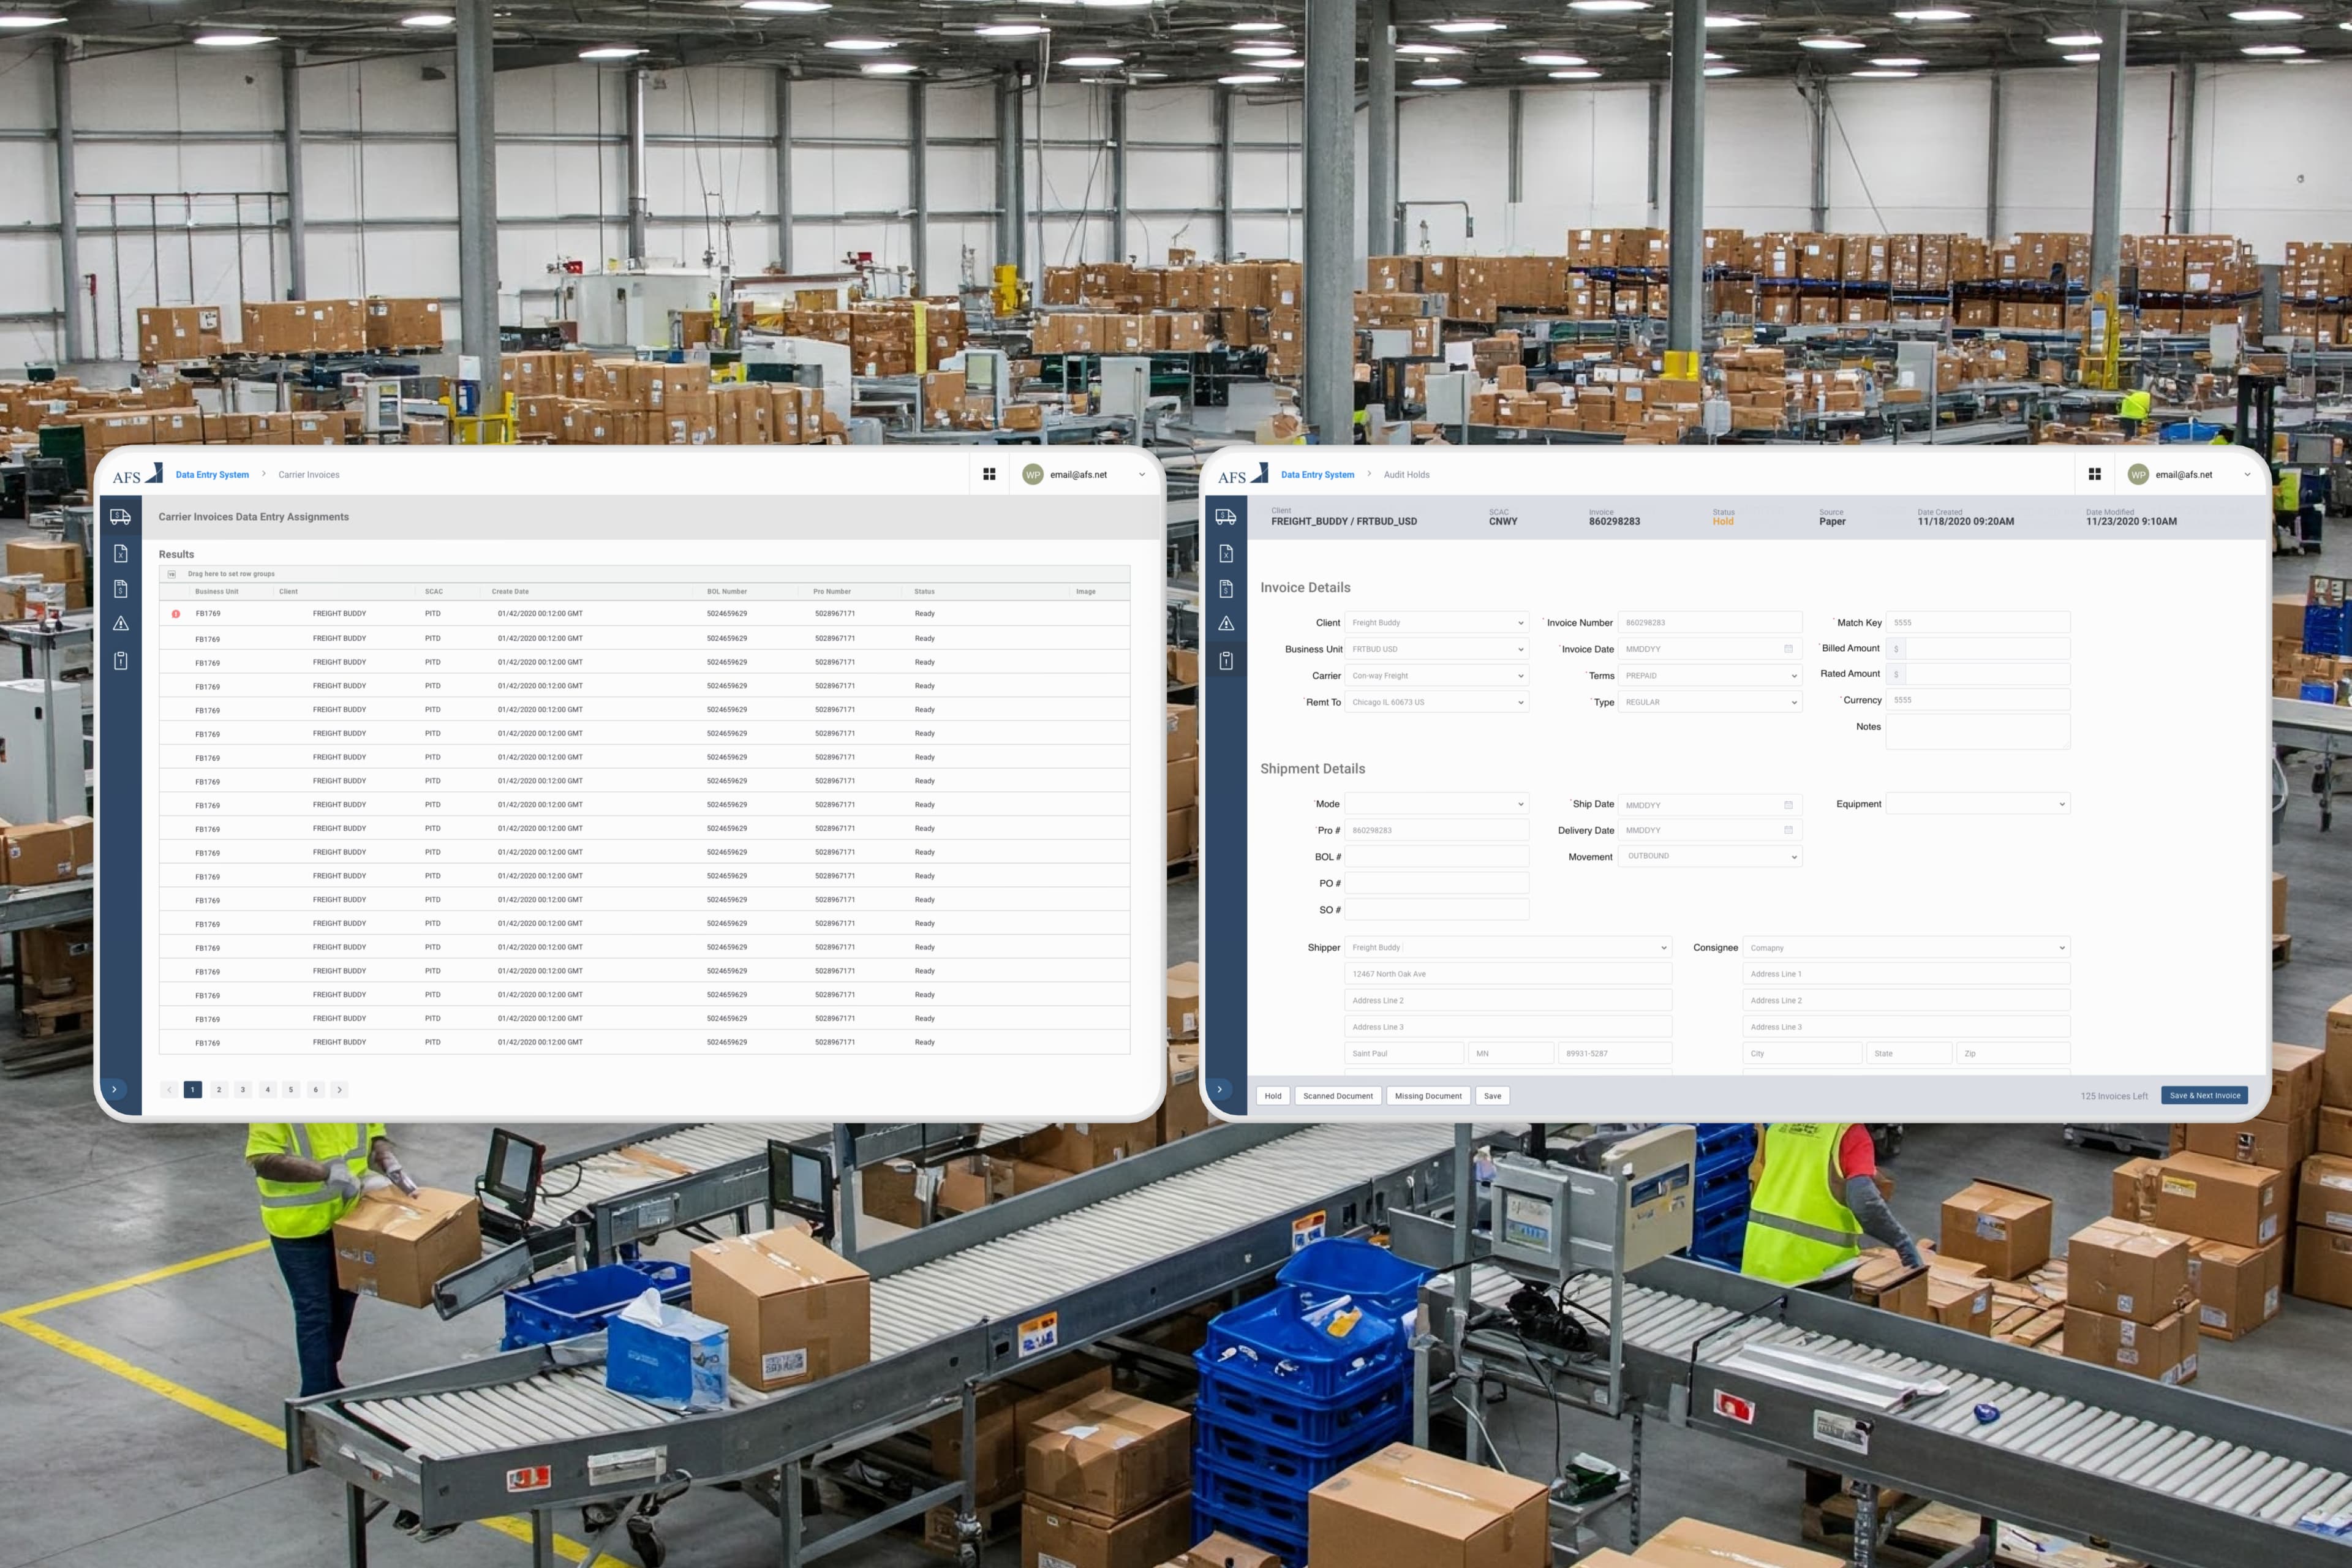The height and width of the screenshot is (1568, 2352).
Task: Click row group icon beside 'Drag here to set row groups'
Action: click(171, 574)
